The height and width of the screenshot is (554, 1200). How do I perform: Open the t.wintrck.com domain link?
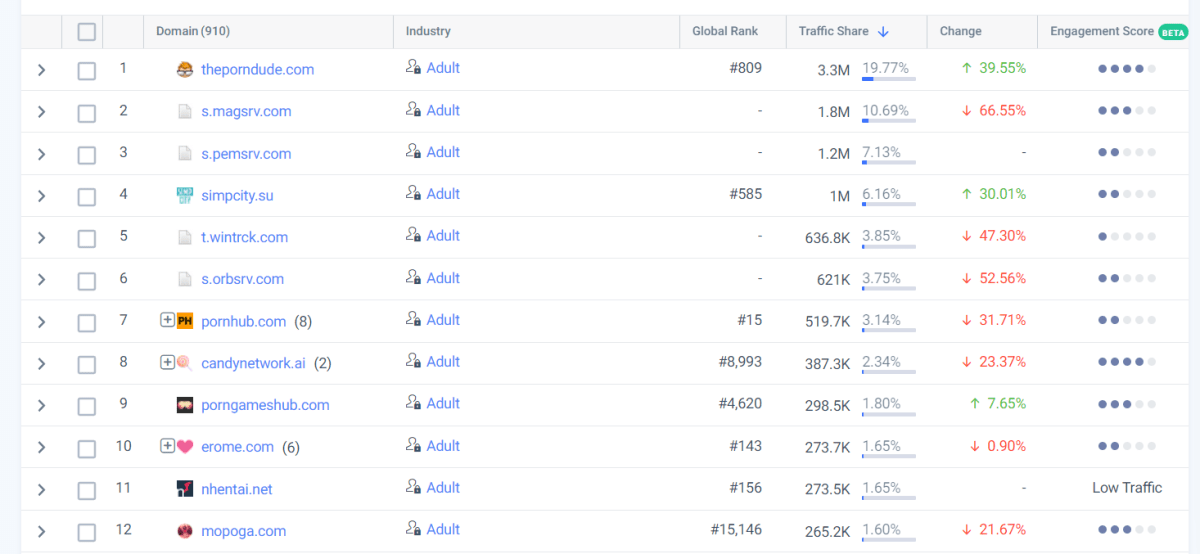tap(244, 237)
